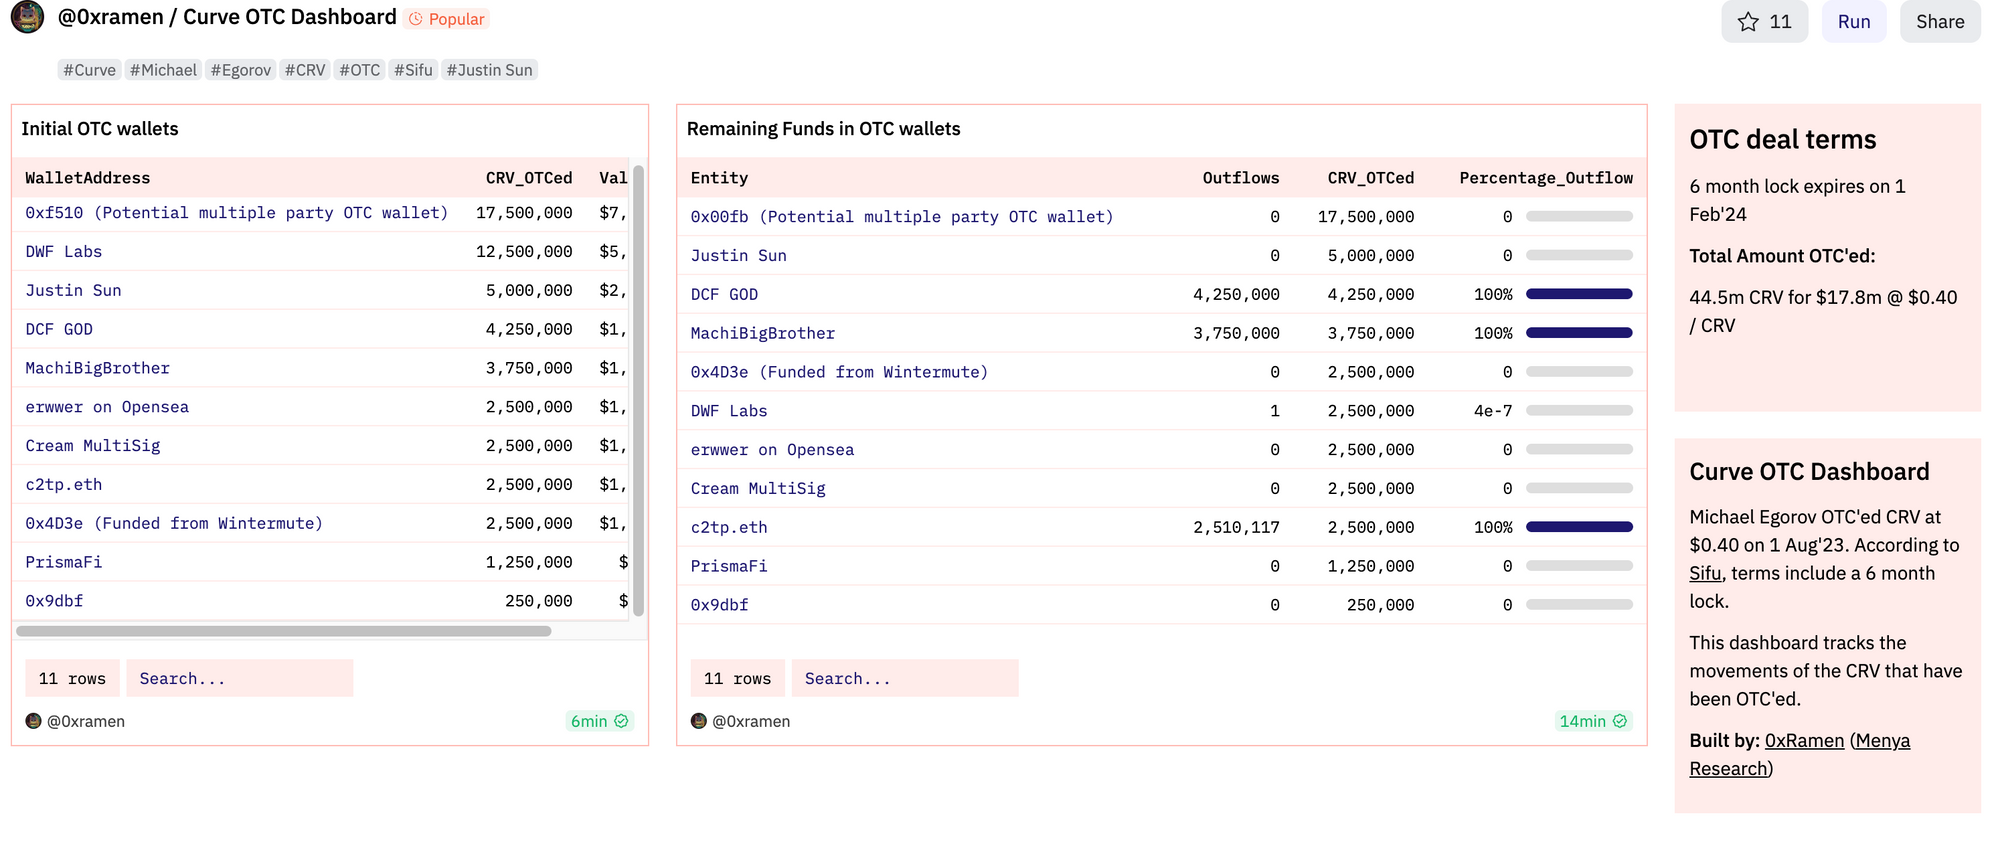Sort by WalletAddress column header
Image resolution: width=2000 pixels, height=850 pixels.
[88, 178]
